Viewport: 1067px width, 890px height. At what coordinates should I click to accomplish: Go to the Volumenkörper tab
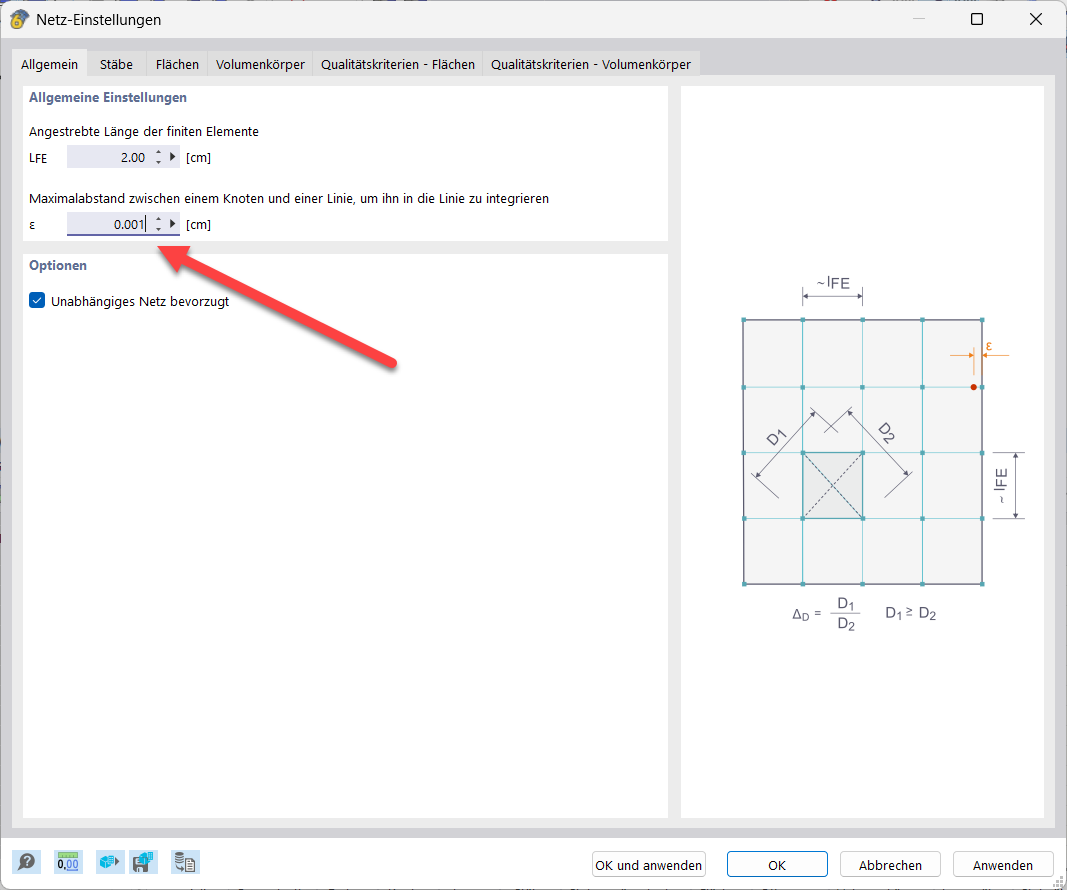tap(260, 64)
